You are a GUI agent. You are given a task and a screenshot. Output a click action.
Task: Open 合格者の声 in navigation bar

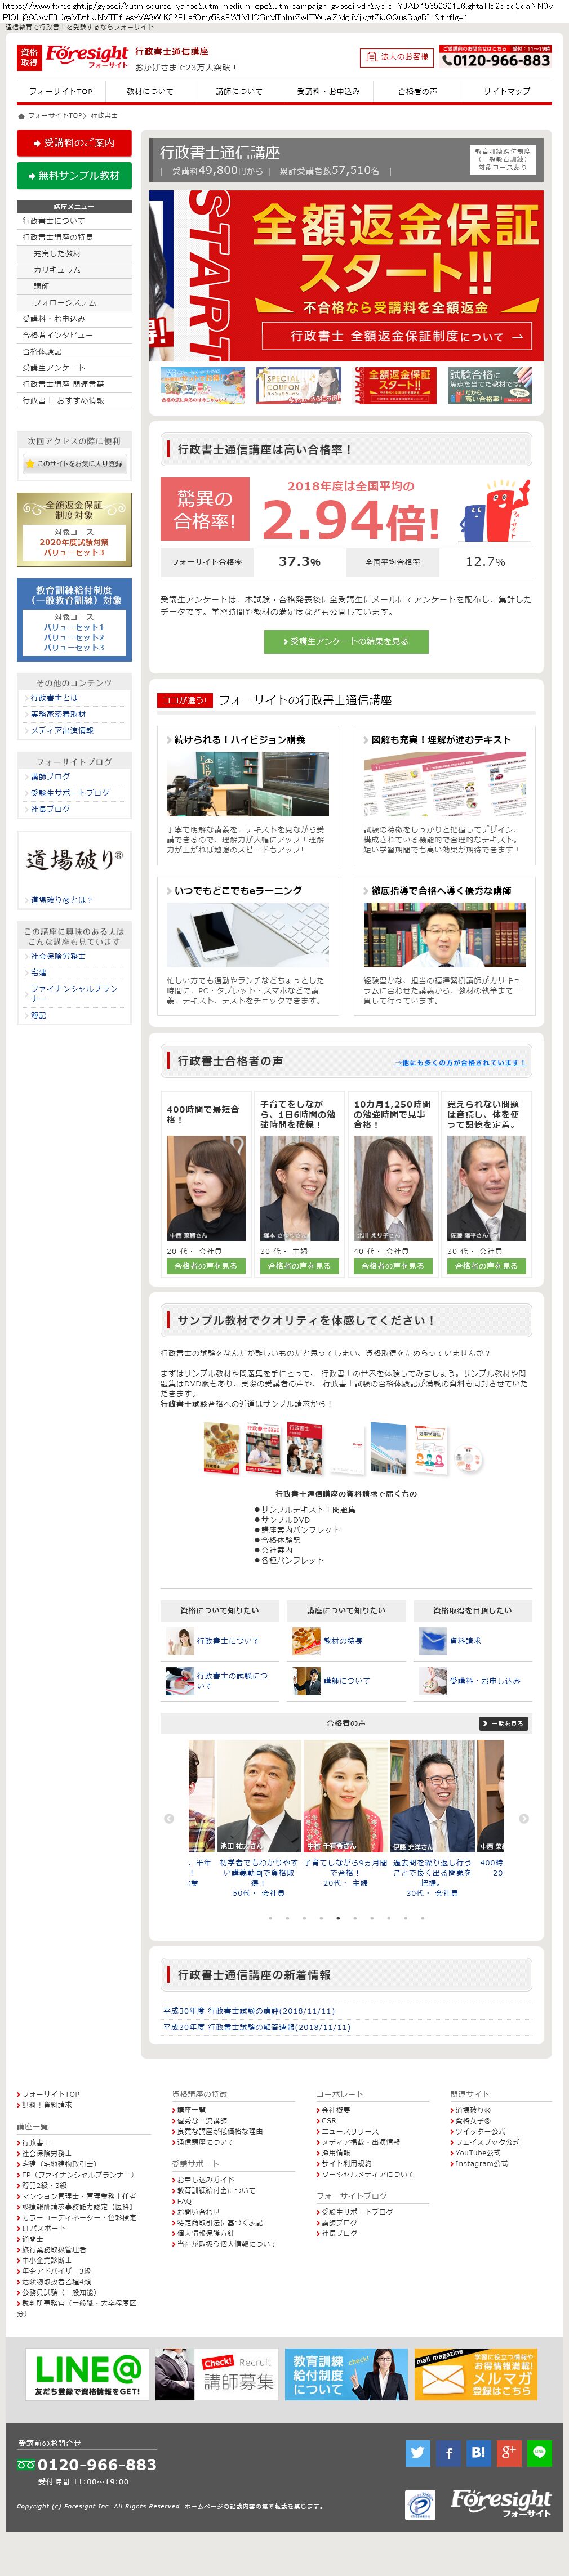[417, 91]
